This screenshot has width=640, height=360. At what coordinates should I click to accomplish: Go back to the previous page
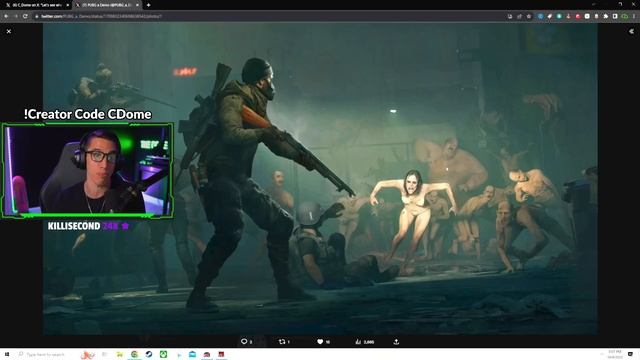[6, 16]
